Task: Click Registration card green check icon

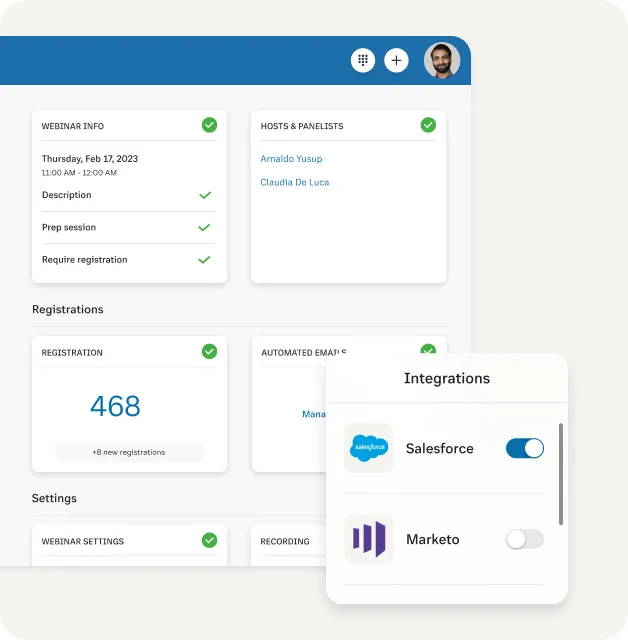Action: point(209,351)
